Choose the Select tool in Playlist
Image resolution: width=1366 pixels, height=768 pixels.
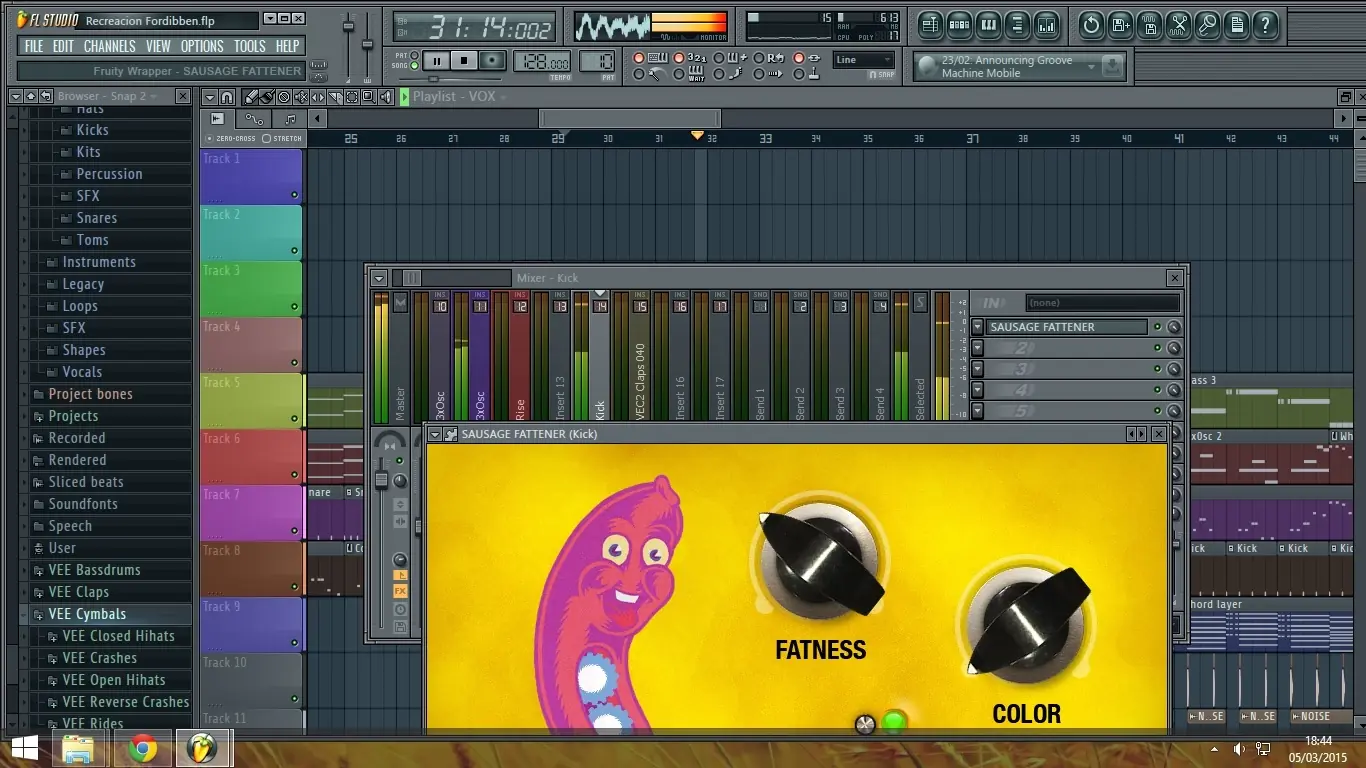click(x=352, y=97)
